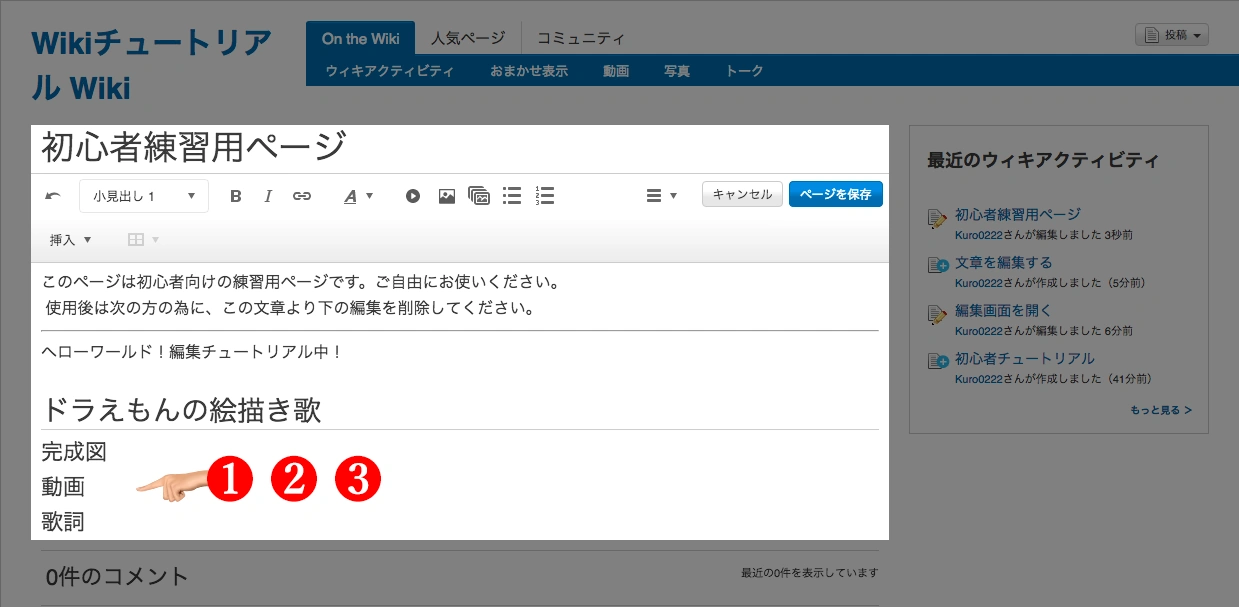The width and height of the screenshot is (1239, 607).
Task: Open 動画 in navigation bar
Action: (616, 71)
